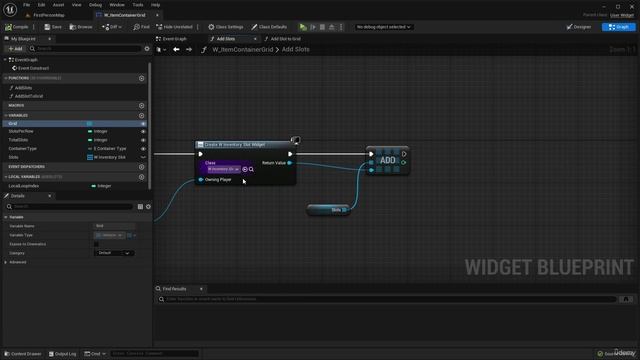Toggle Hide Unrelated in toolbar
The height and width of the screenshot is (360, 640).
(174, 27)
